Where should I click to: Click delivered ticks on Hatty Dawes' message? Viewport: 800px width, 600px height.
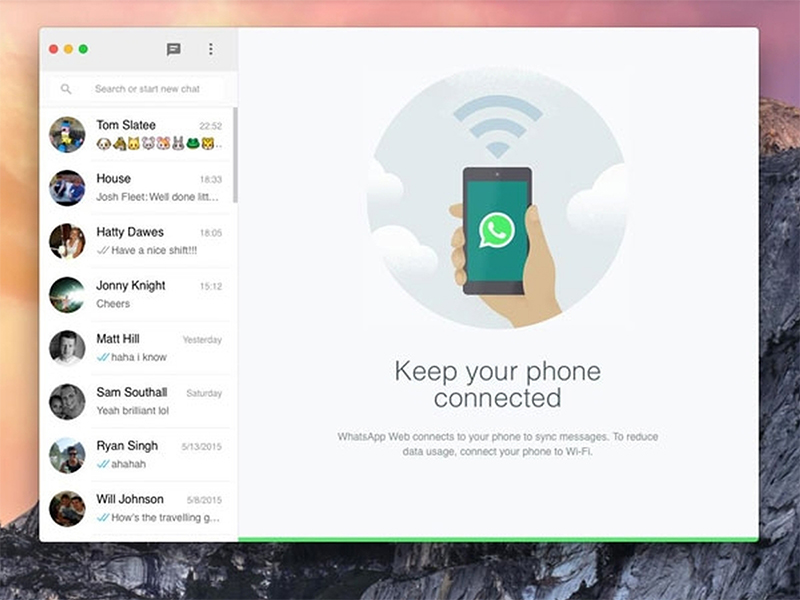[x=103, y=251]
